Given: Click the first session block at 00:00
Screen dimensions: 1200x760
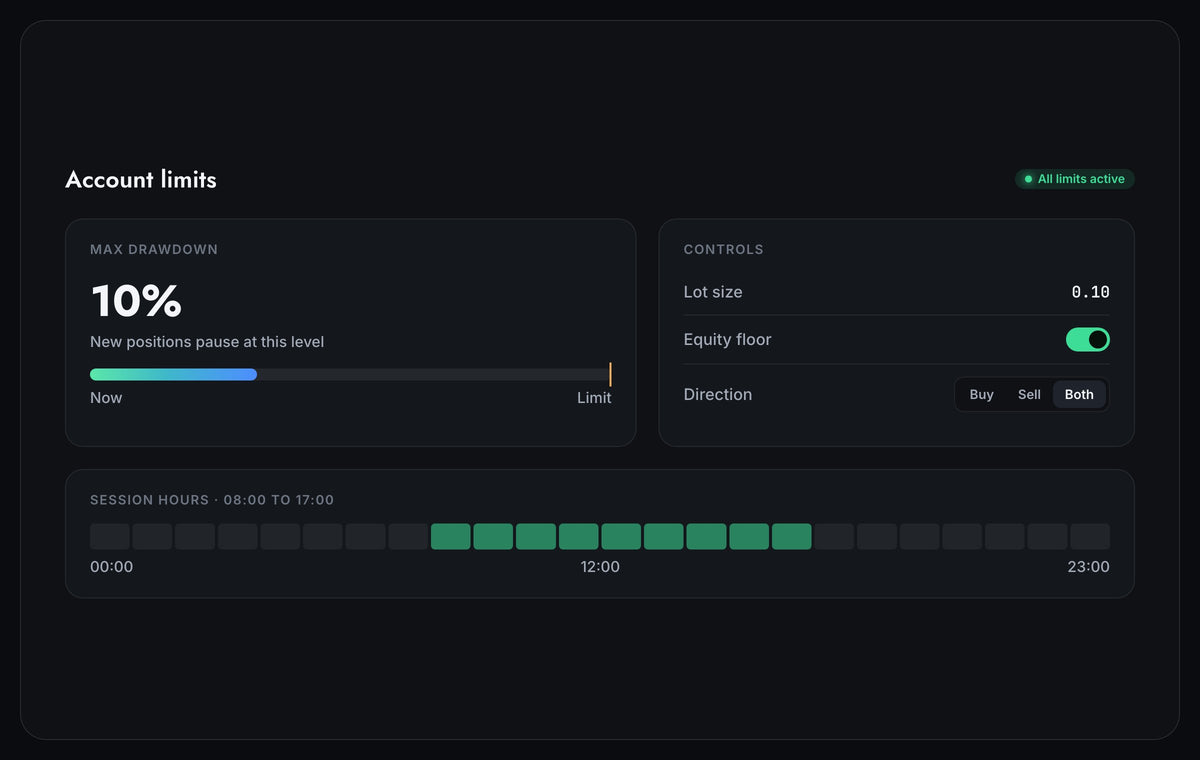Looking at the screenshot, I should (110, 536).
